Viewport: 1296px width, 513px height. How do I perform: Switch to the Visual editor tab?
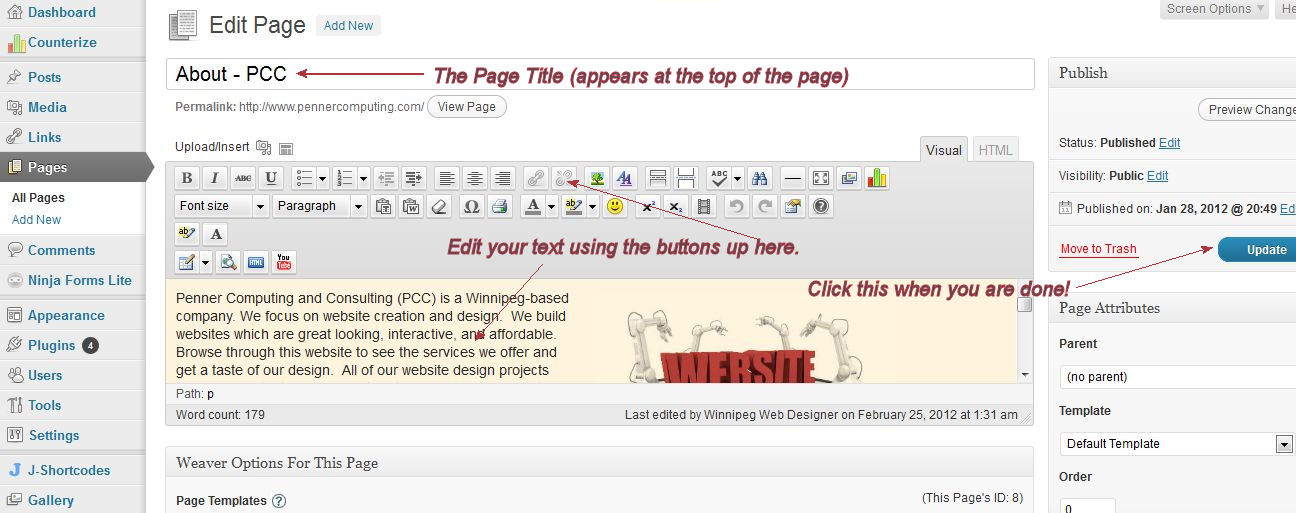(944, 150)
